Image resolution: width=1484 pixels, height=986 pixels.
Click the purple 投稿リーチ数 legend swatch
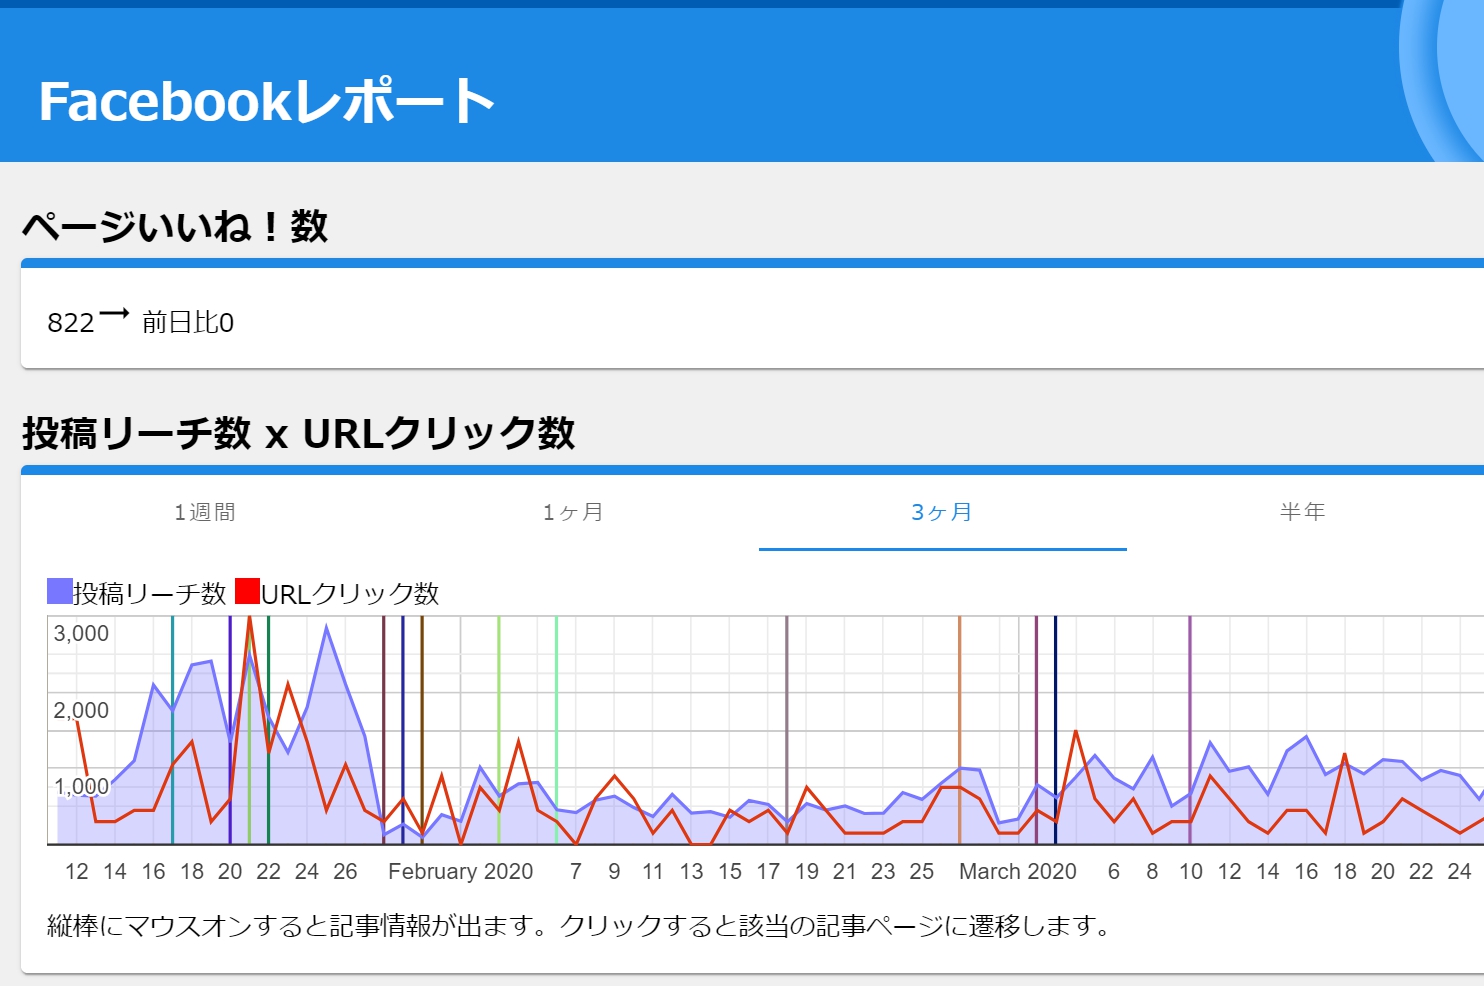coord(57,592)
